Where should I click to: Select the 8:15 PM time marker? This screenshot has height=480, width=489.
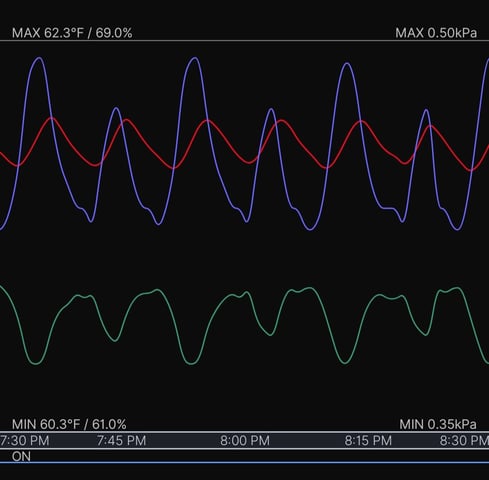click(x=368, y=441)
